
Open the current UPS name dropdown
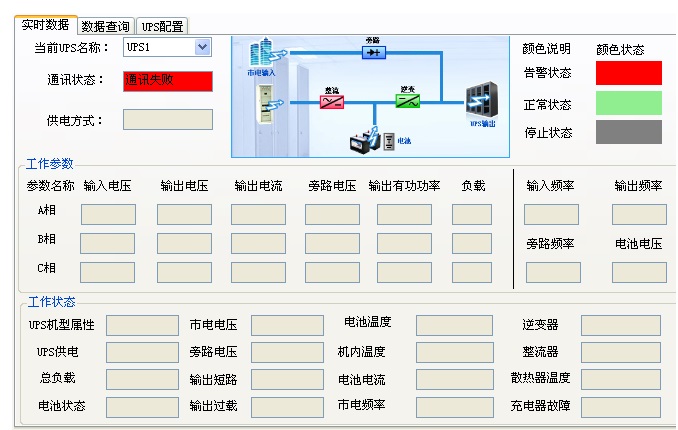click(203, 47)
